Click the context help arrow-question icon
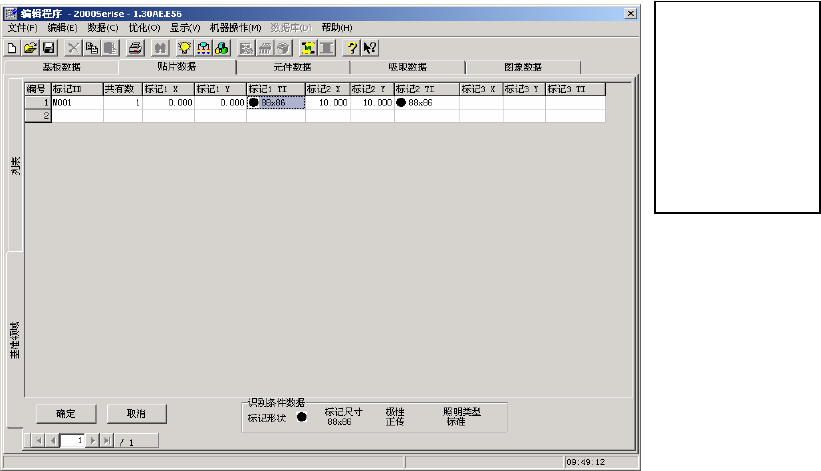 click(x=370, y=47)
